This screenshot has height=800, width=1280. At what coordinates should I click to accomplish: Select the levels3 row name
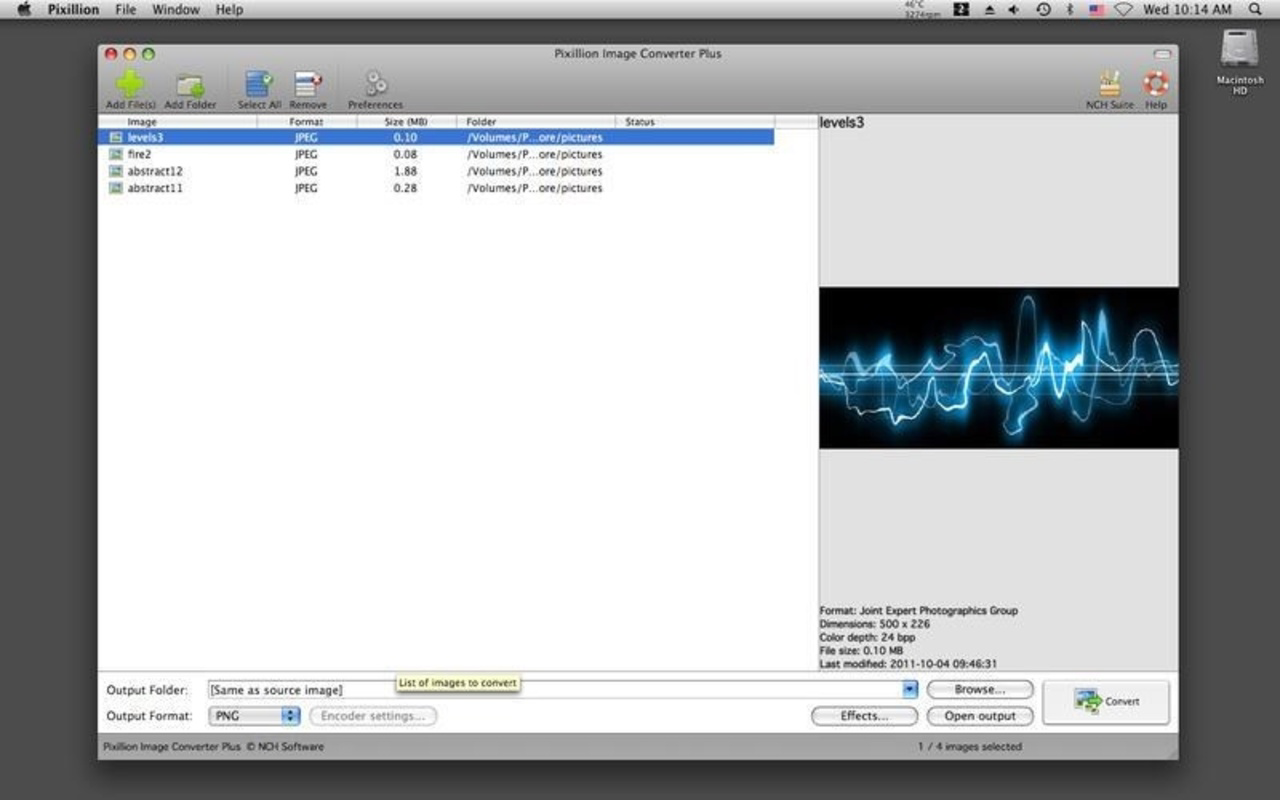click(145, 137)
